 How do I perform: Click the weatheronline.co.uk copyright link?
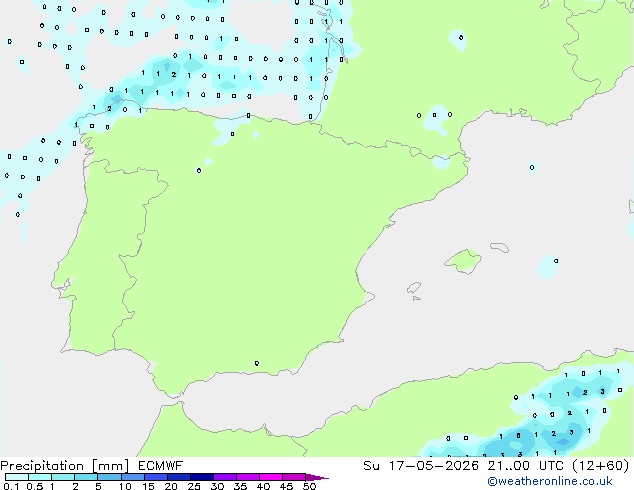tap(550, 481)
